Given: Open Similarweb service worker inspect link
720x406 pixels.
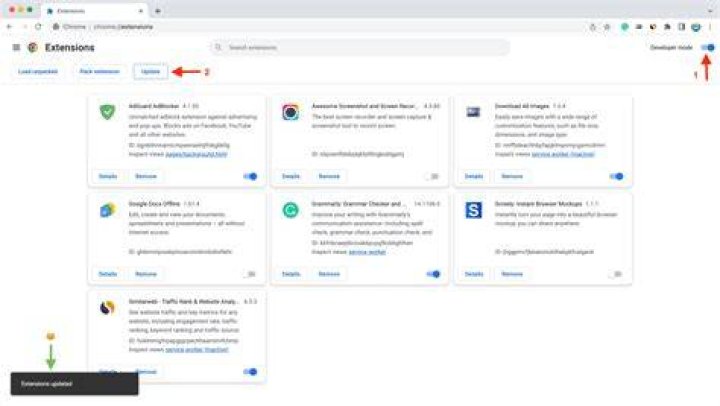Looking at the screenshot, I should (x=197, y=350).
